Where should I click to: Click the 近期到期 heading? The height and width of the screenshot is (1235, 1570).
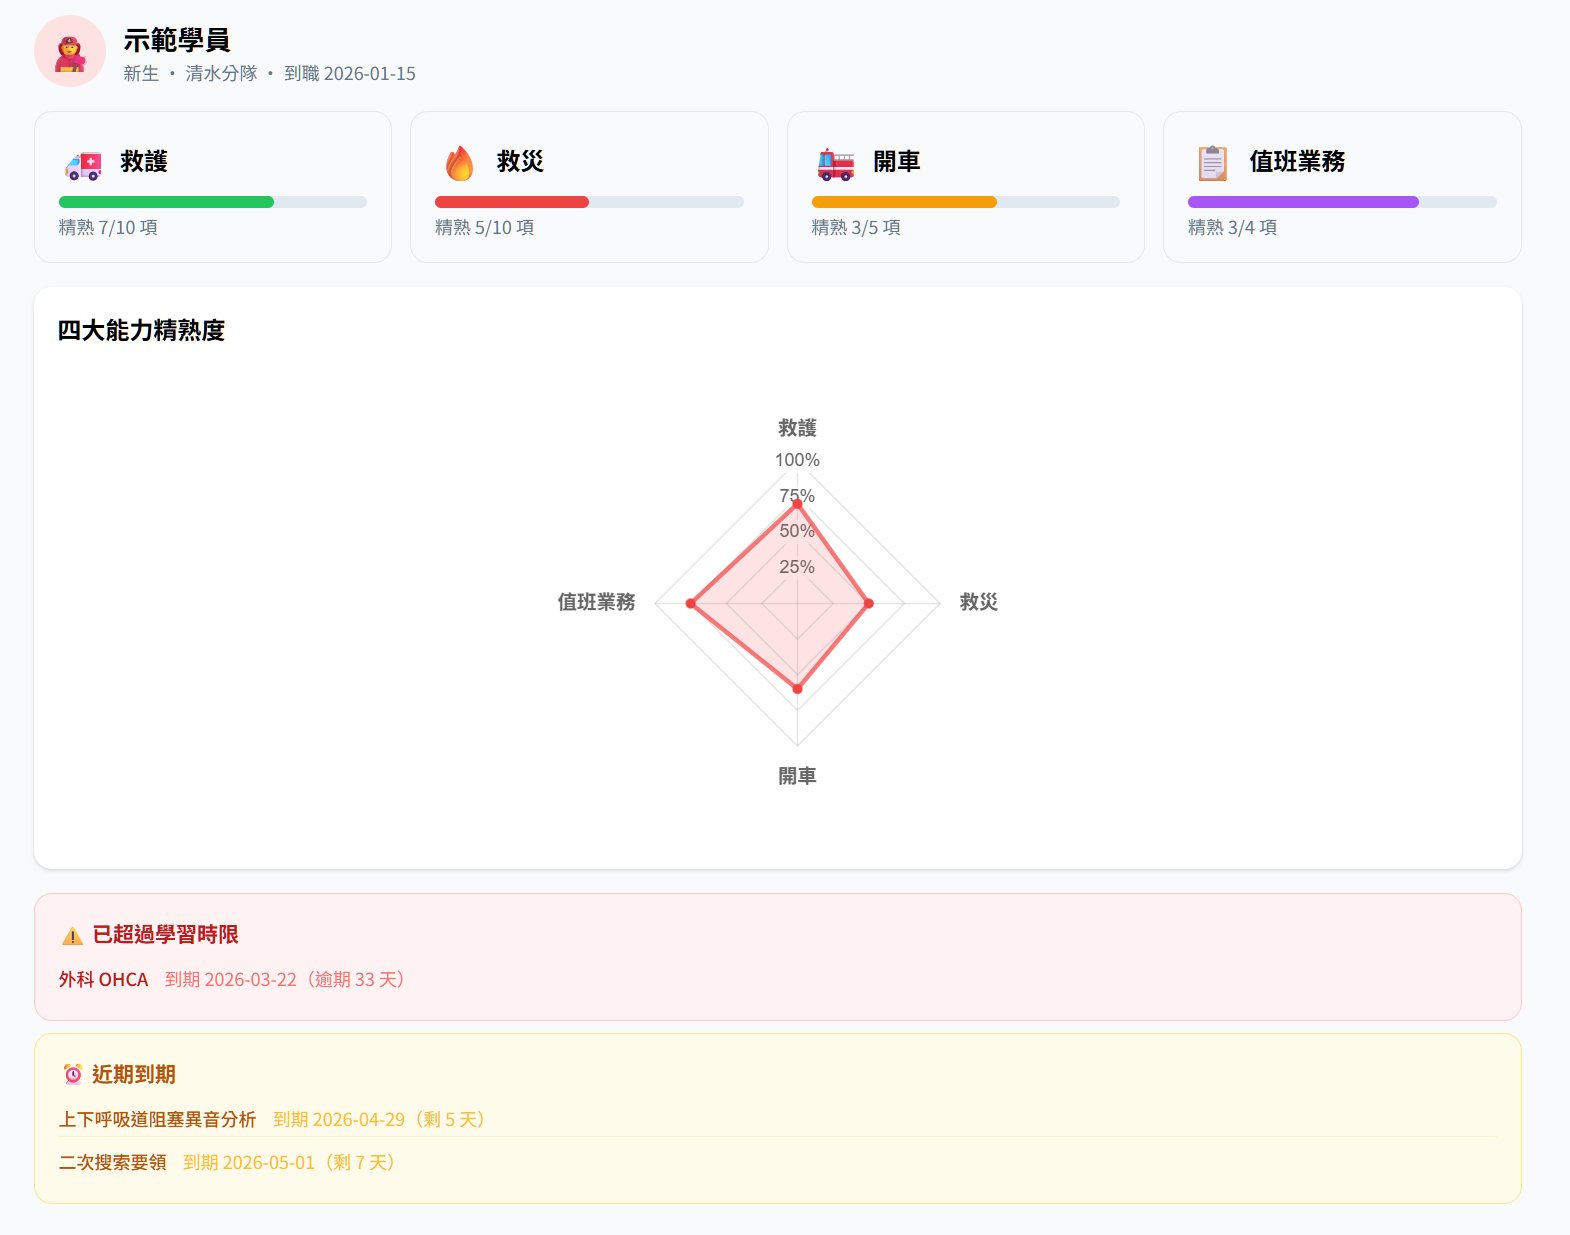pos(134,1074)
